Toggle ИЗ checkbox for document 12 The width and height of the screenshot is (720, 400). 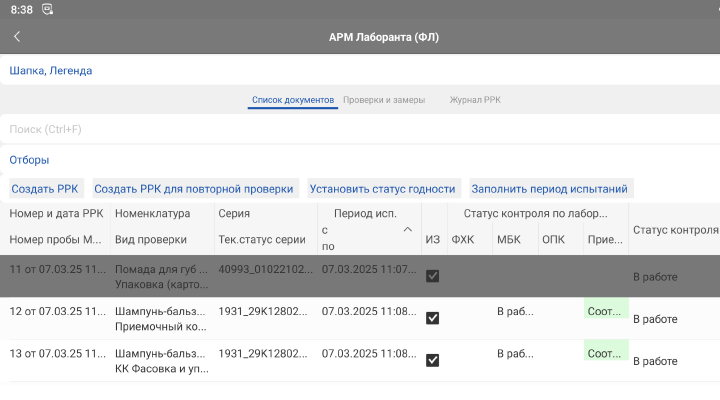pyautogui.click(x=432, y=318)
